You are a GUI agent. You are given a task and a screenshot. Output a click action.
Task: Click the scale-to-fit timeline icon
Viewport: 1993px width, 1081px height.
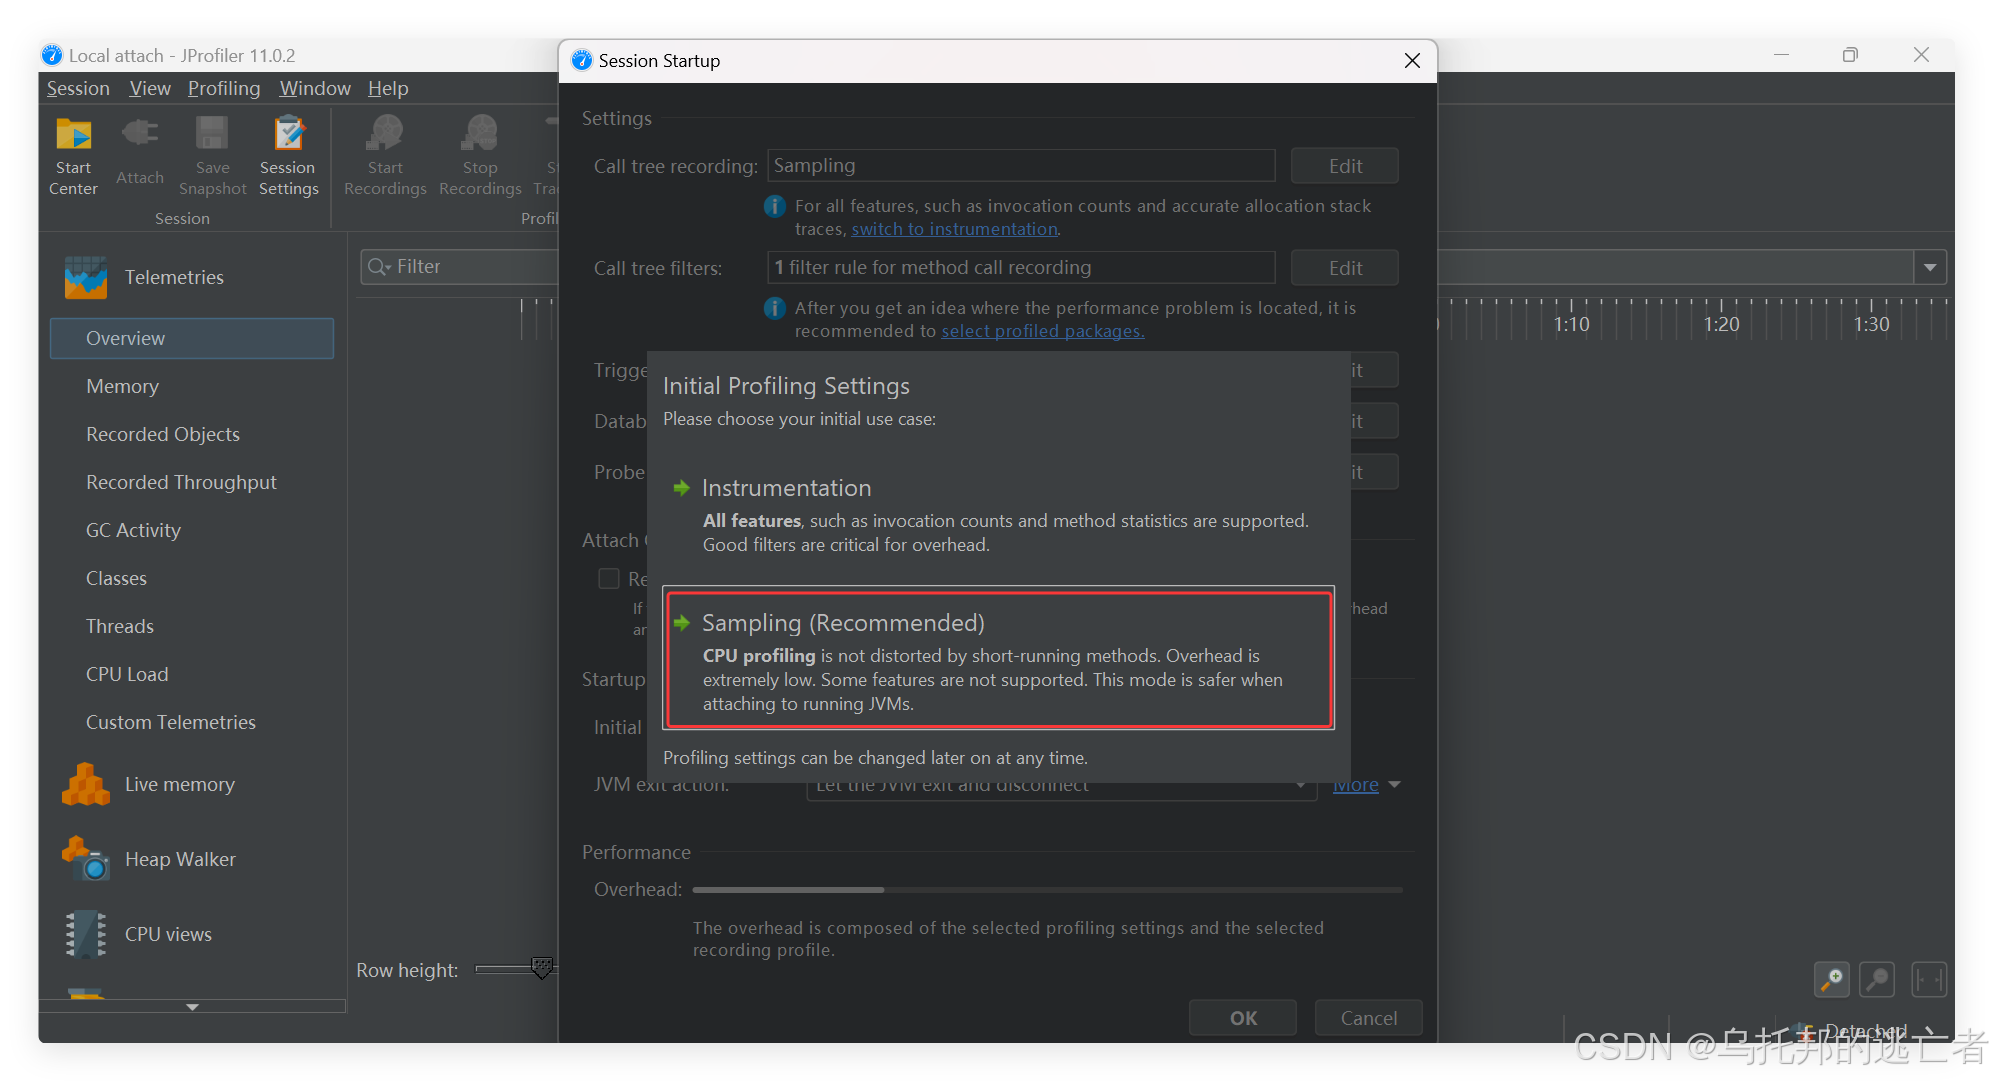tap(1928, 979)
